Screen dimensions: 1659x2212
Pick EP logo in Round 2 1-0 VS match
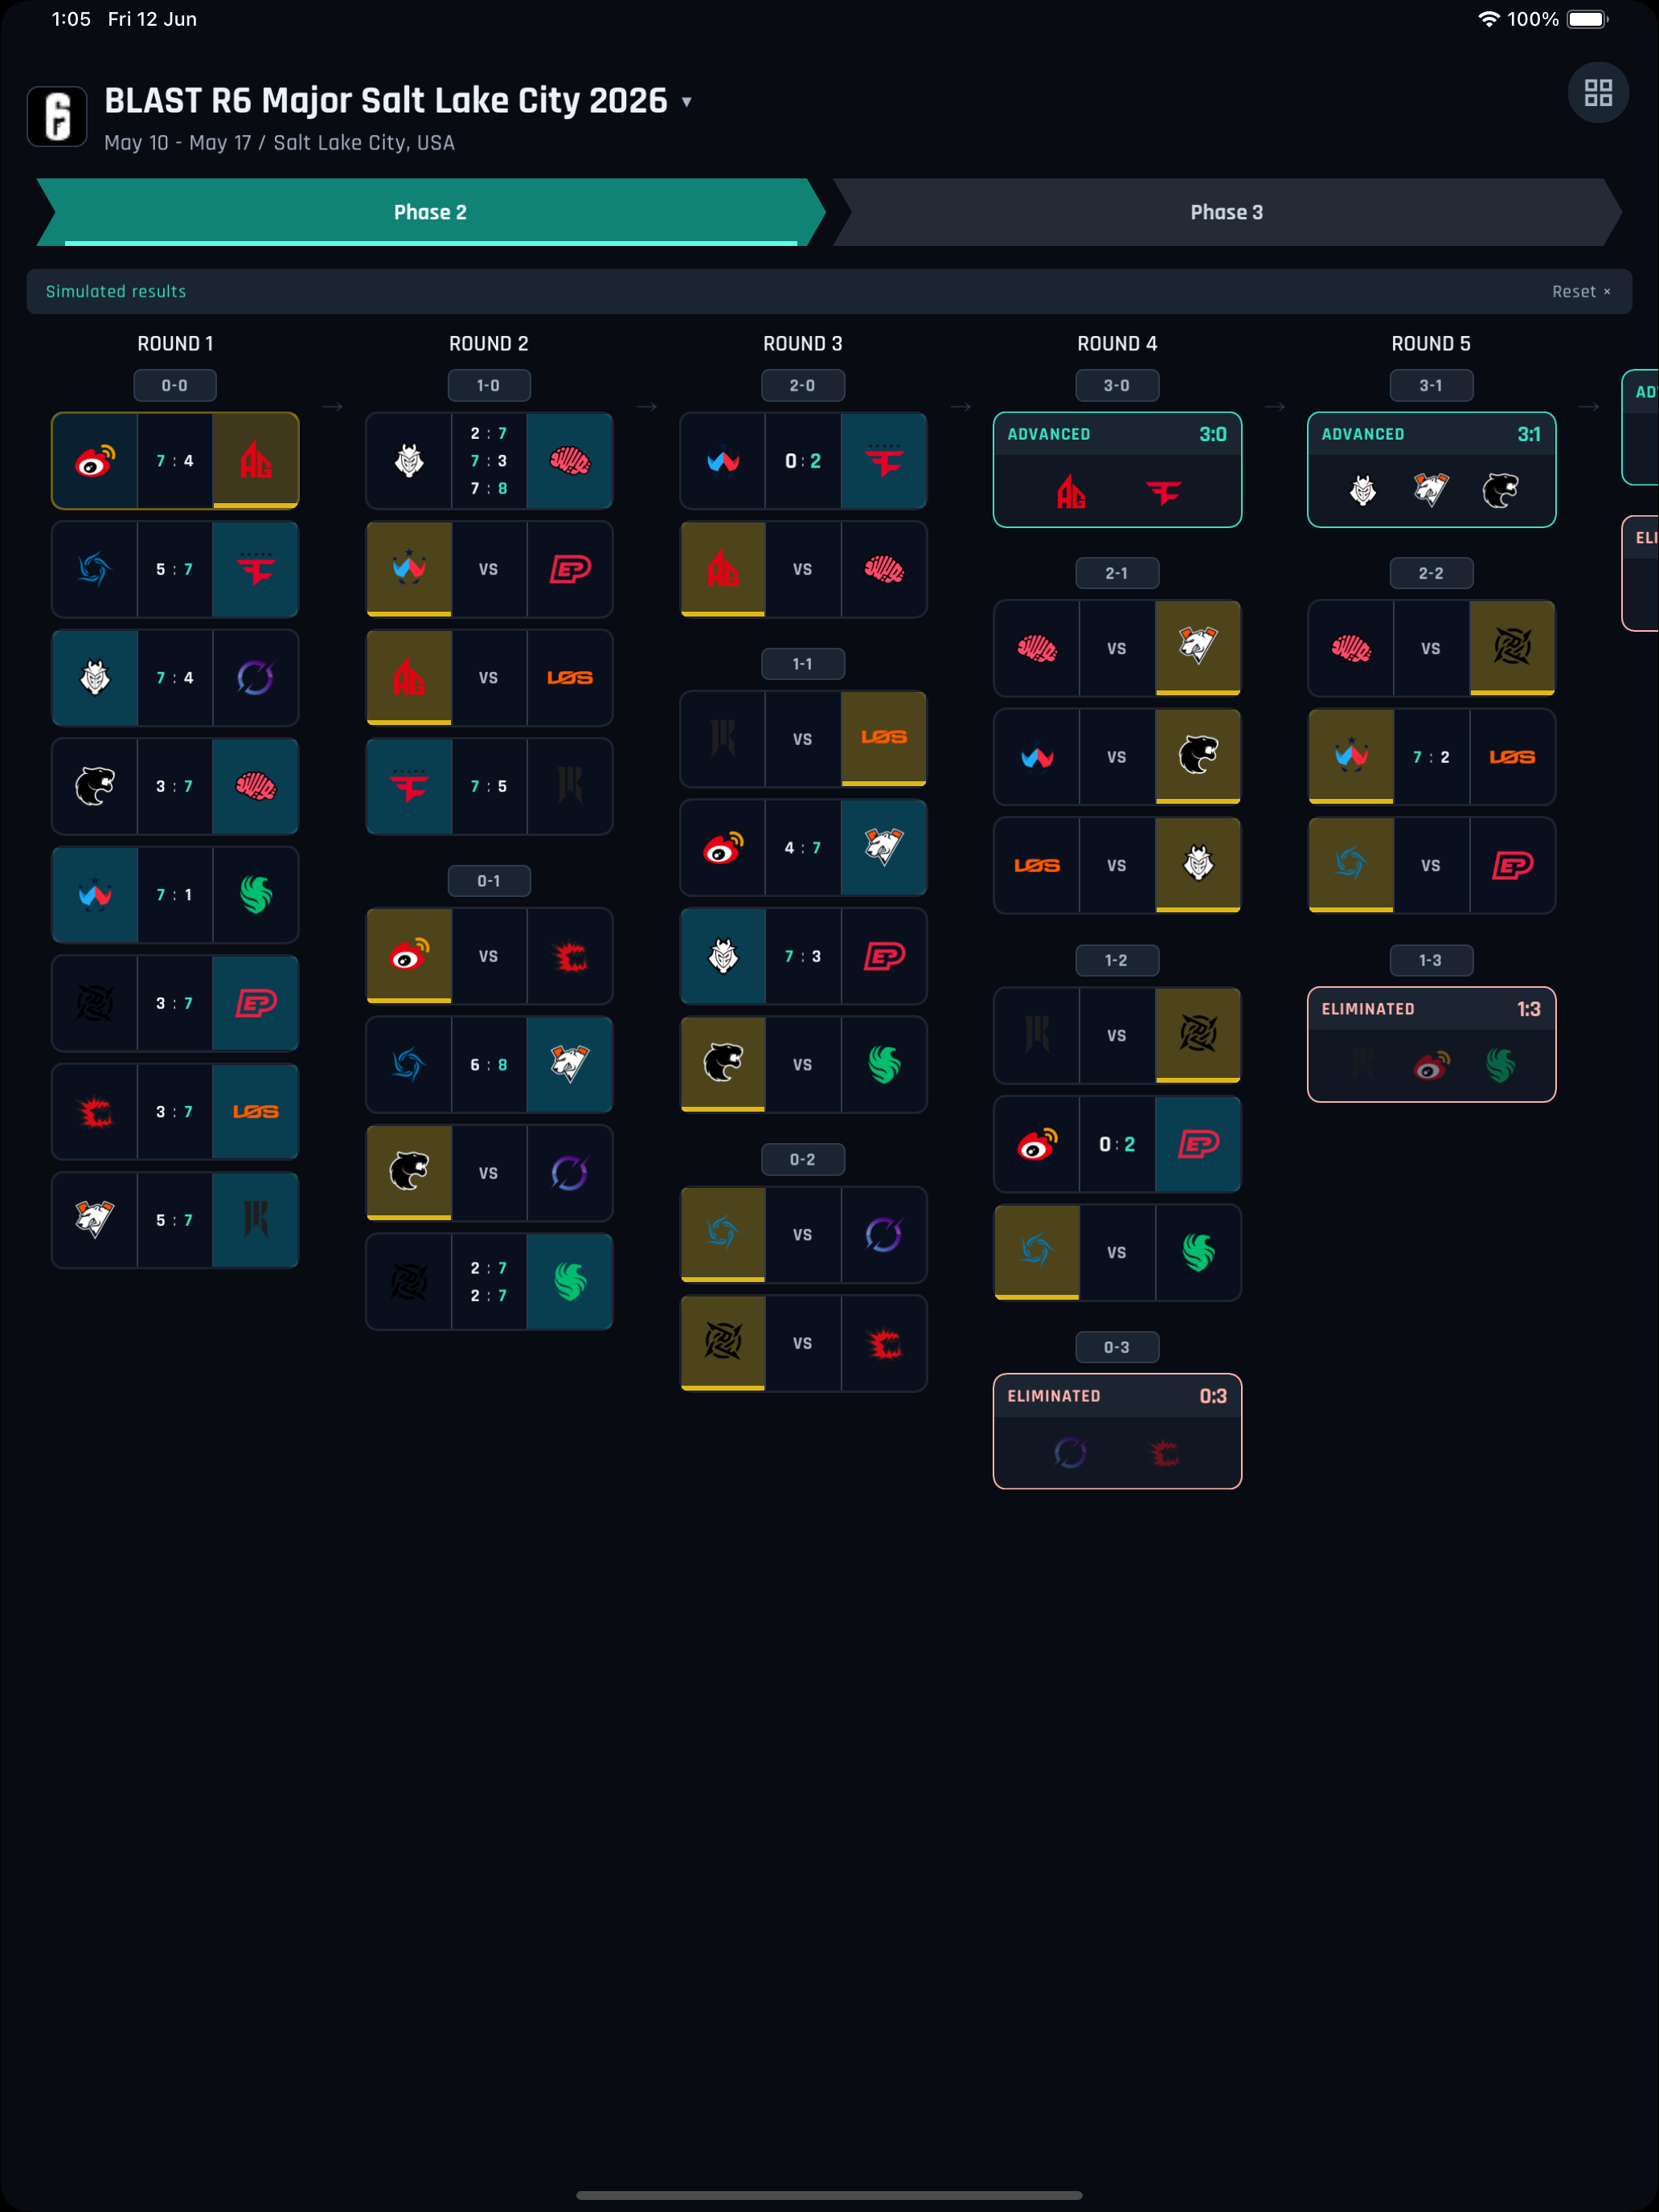point(570,570)
